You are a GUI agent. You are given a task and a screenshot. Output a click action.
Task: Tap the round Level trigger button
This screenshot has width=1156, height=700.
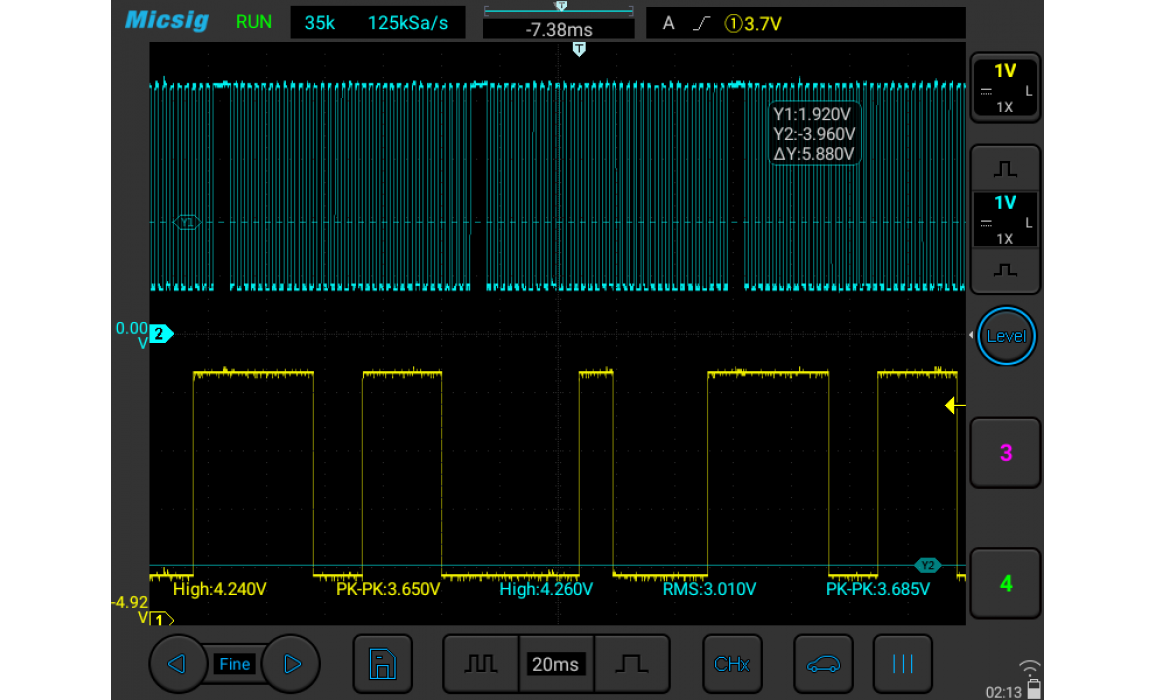click(x=1005, y=336)
